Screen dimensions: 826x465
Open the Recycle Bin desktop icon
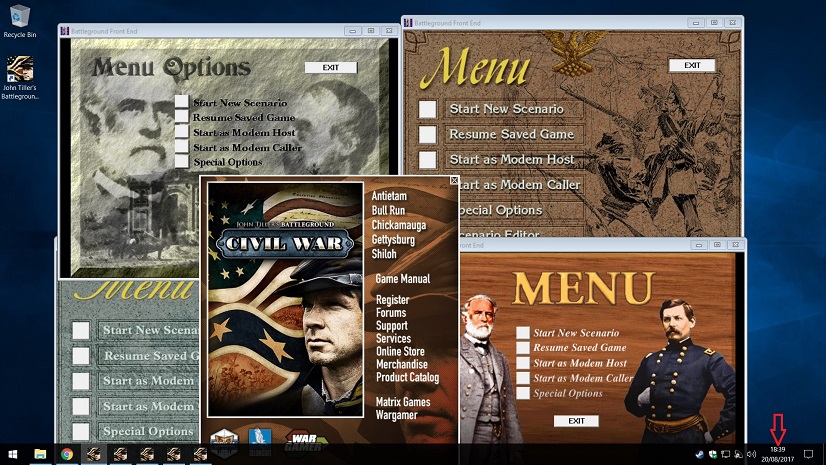19,22
